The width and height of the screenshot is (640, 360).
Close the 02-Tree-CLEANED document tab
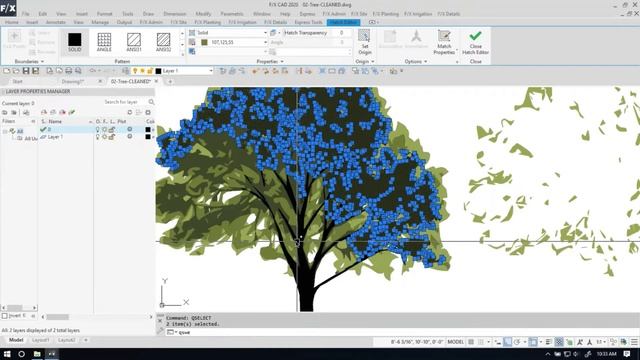click(156, 82)
